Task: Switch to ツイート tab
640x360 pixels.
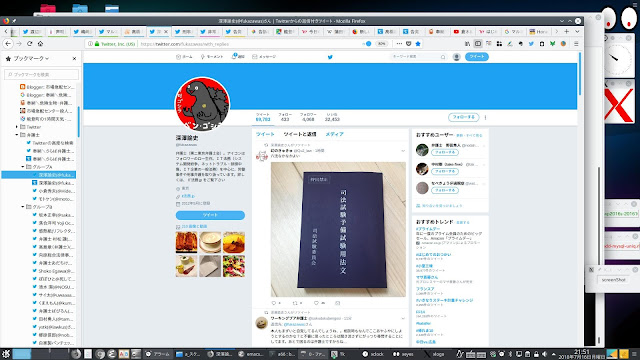Action: pyautogui.click(x=265, y=134)
